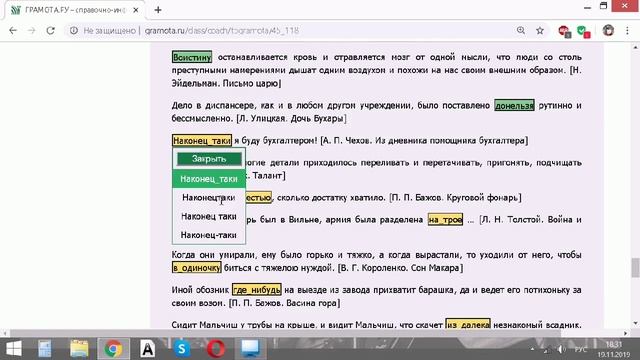Viewport: 640px width, 360px height.
Task: Click the volume speaker tray icon
Action: [562, 349]
